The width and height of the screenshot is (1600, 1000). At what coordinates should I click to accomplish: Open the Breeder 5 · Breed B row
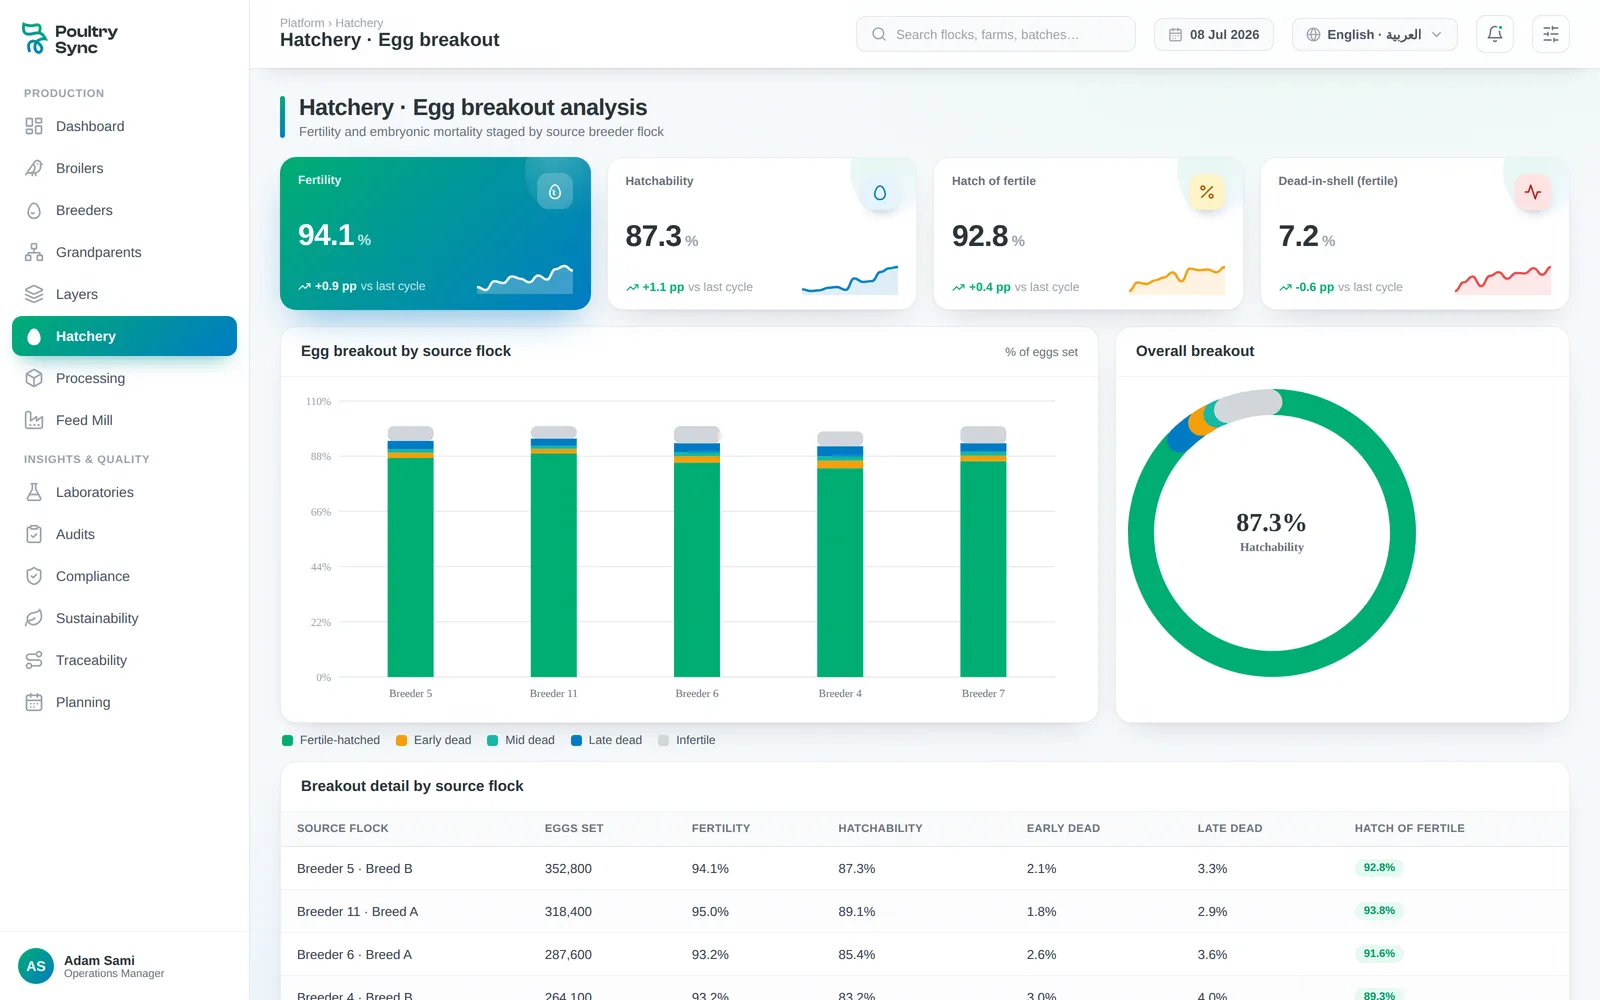tap(924, 868)
